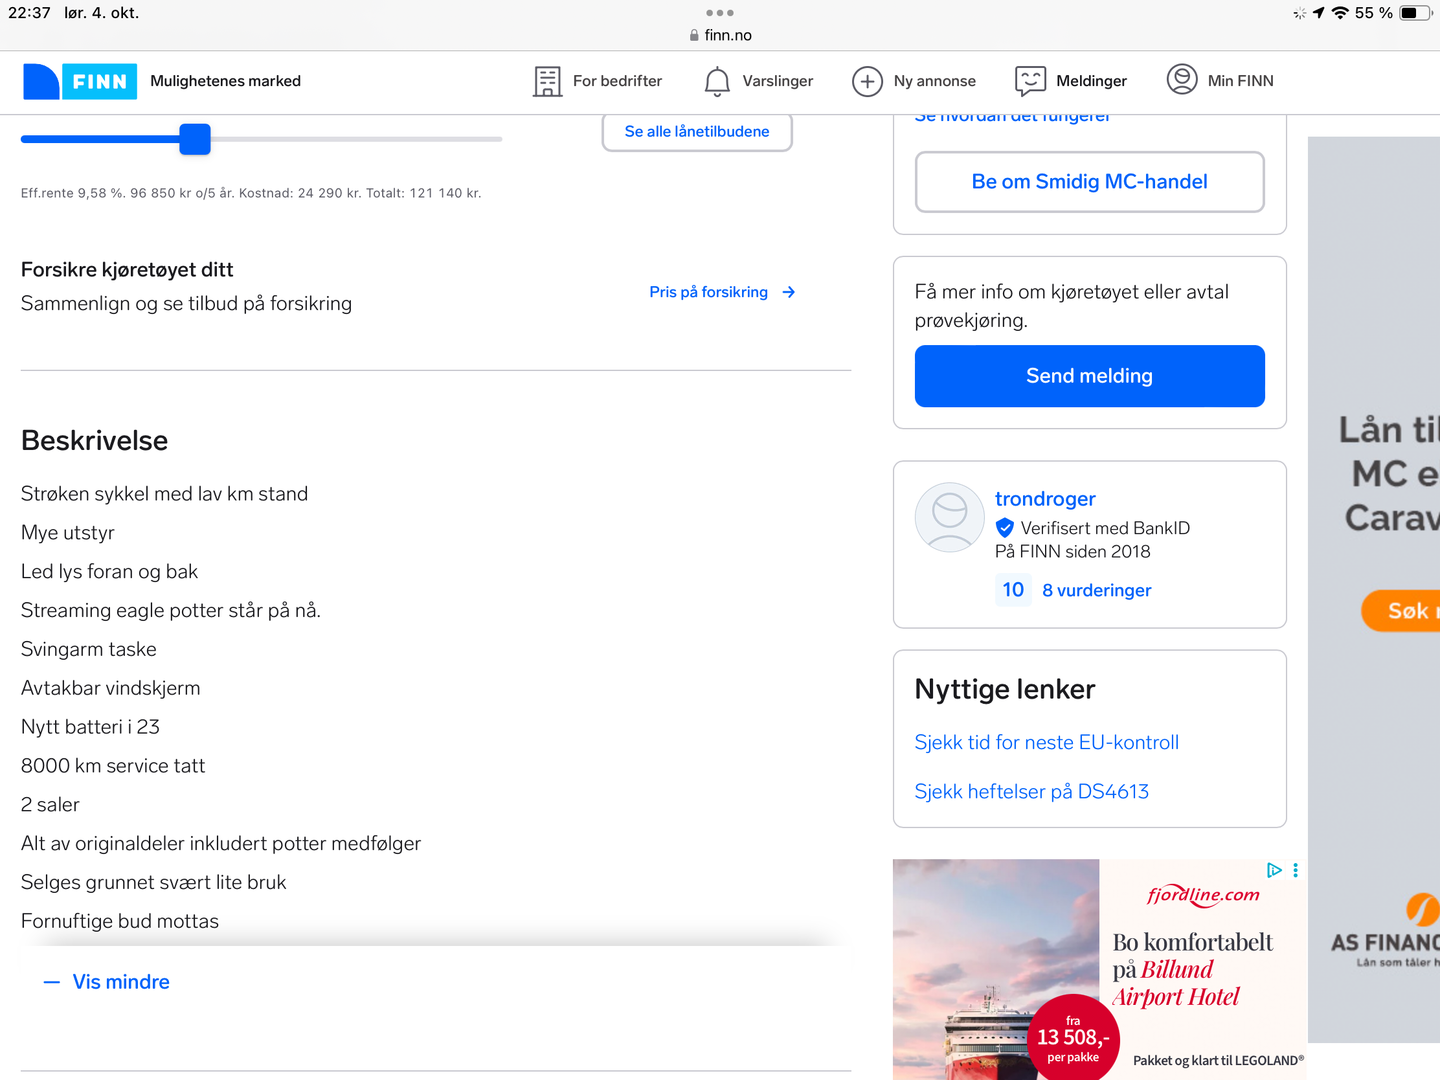Open the three-dot ad options menu

(x=1295, y=870)
